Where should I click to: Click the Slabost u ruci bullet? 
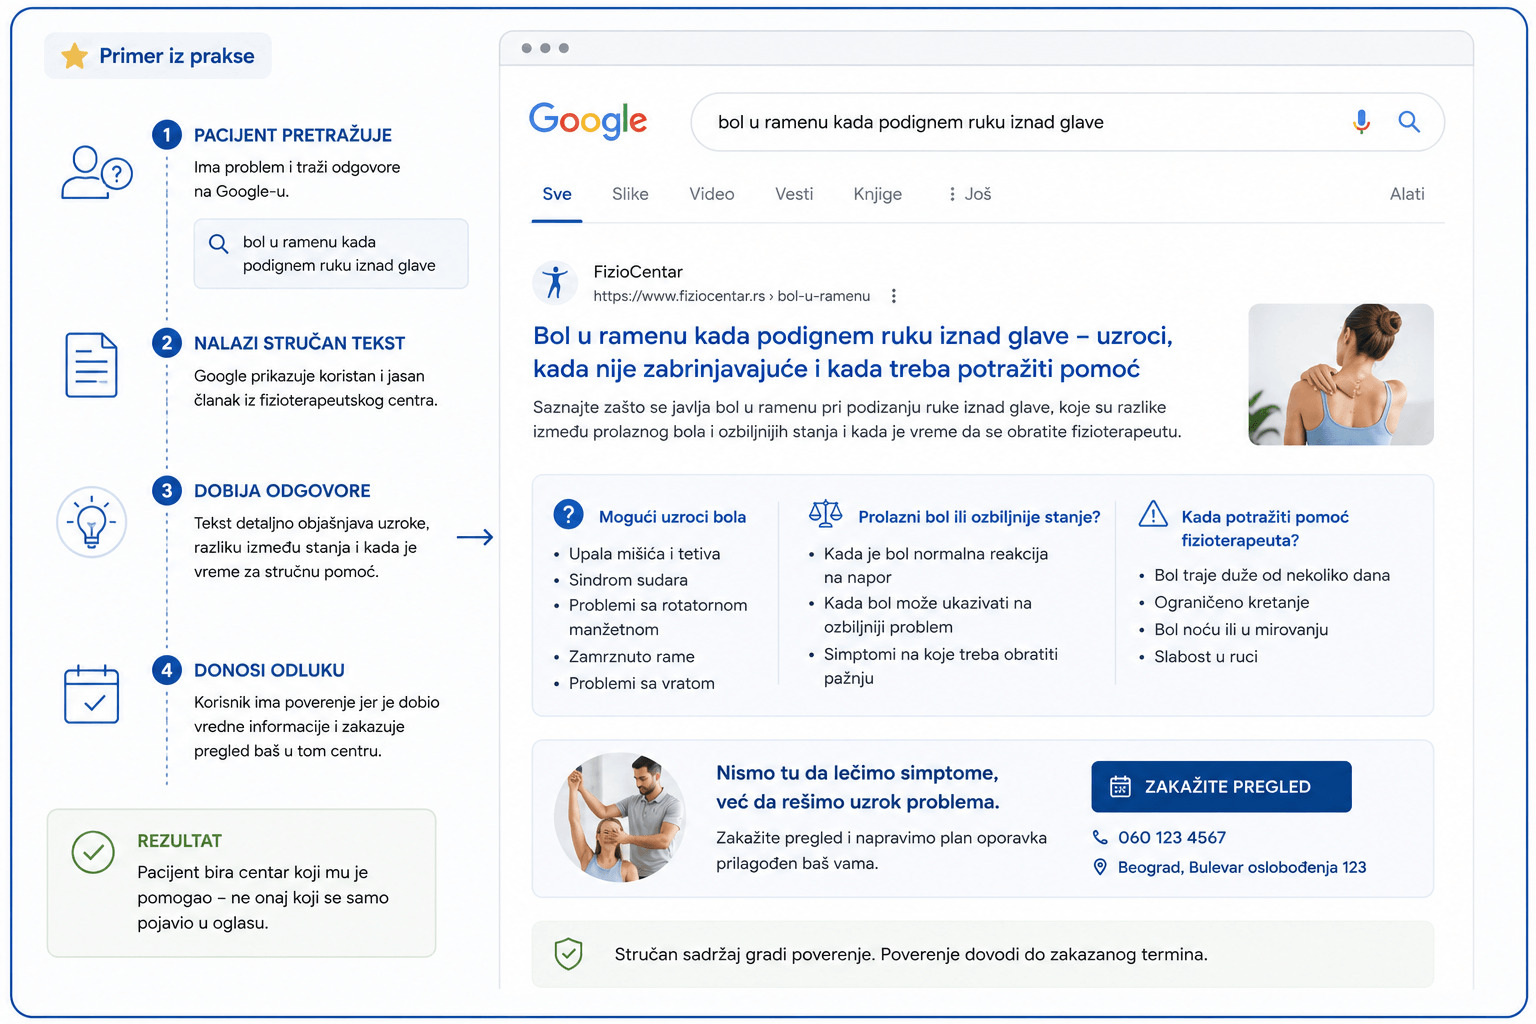[x=1206, y=657]
